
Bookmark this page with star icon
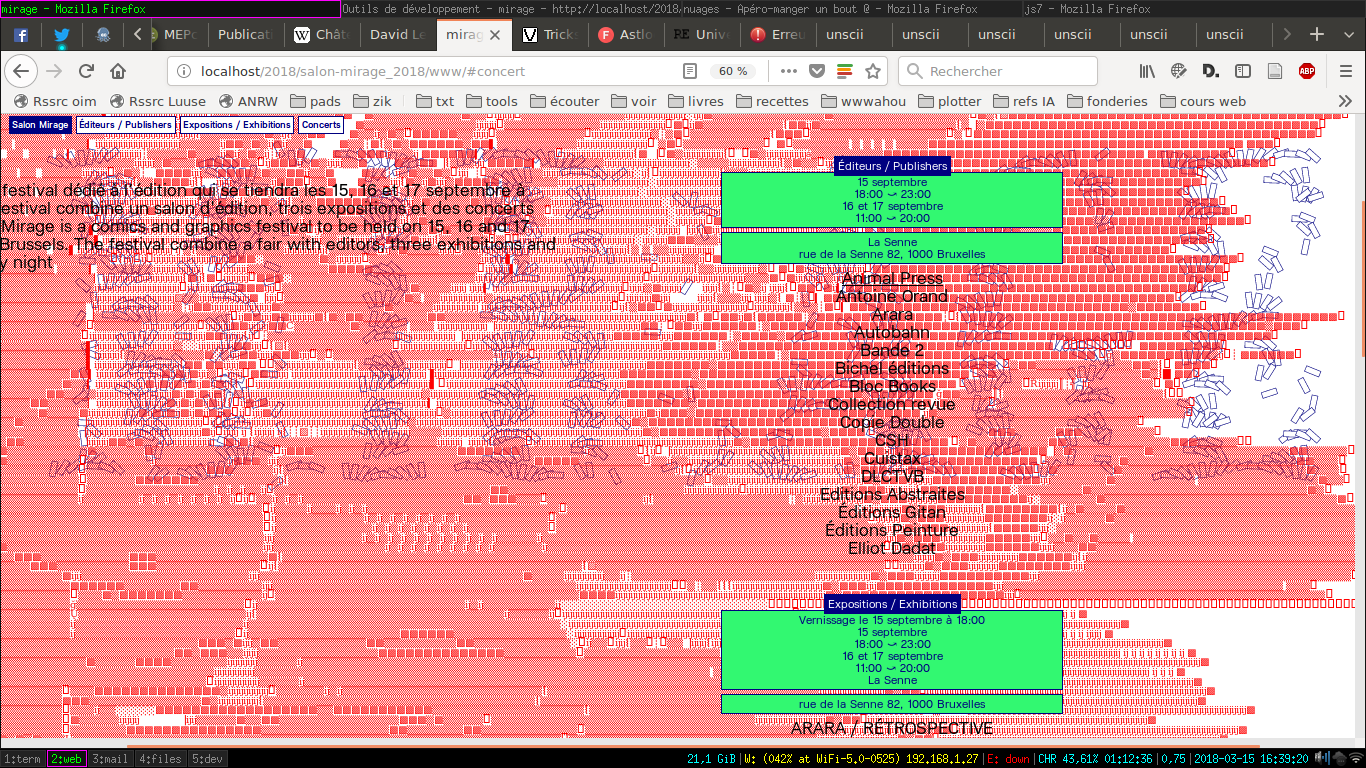[x=873, y=71]
